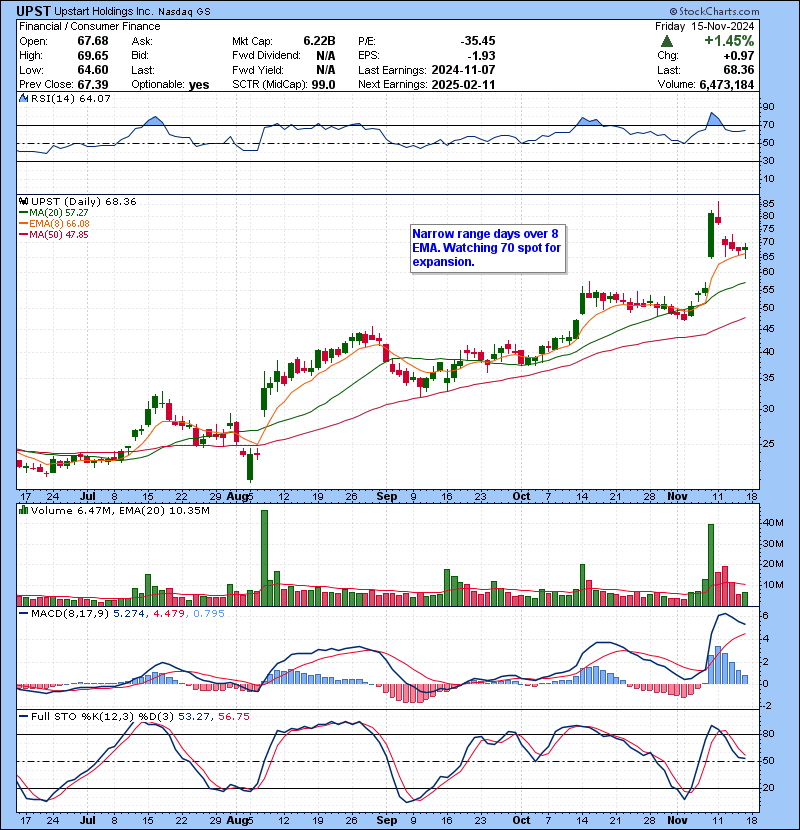Image resolution: width=800 pixels, height=830 pixels.
Task: Click the 85 price axis label
Action: tap(768, 204)
